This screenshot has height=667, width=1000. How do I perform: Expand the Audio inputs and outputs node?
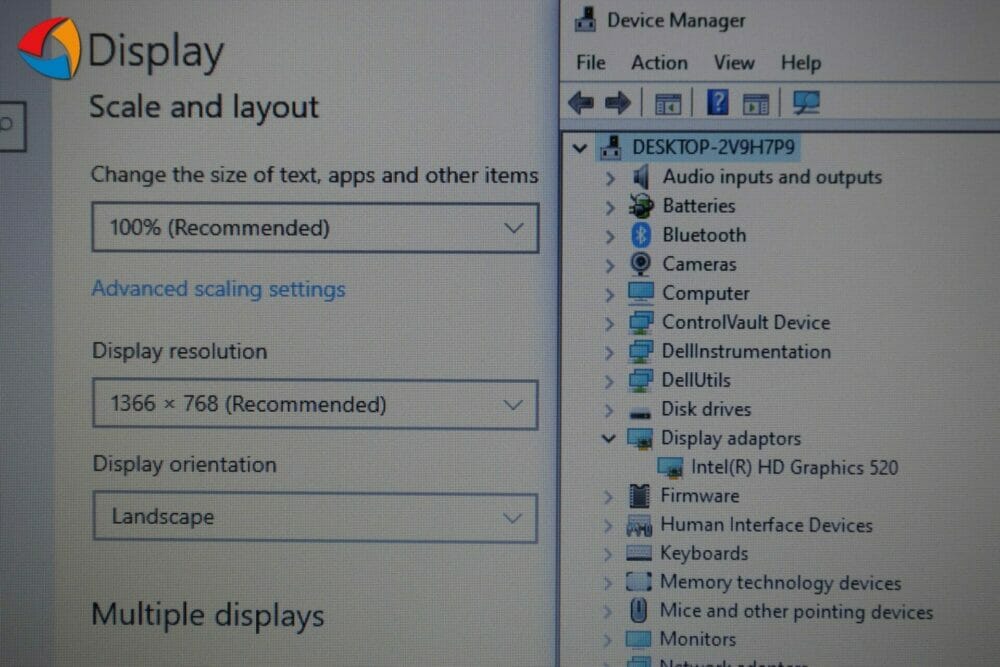610,178
